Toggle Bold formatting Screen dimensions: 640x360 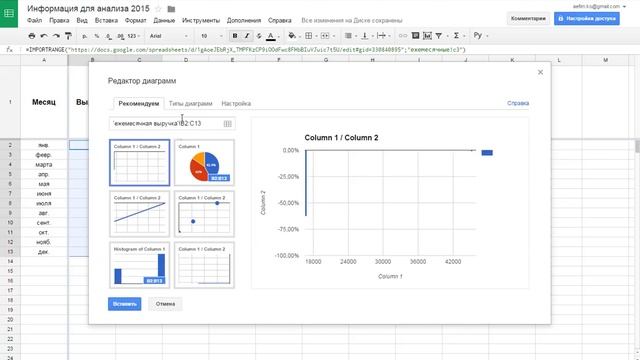click(x=235, y=36)
